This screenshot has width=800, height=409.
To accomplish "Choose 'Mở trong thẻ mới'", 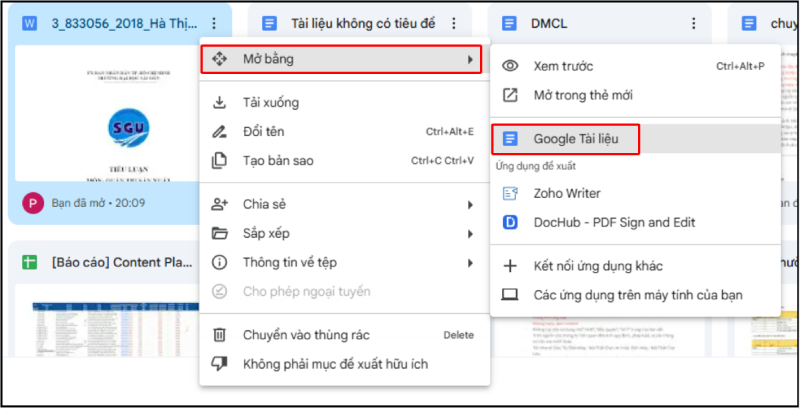I will pos(635,95).
